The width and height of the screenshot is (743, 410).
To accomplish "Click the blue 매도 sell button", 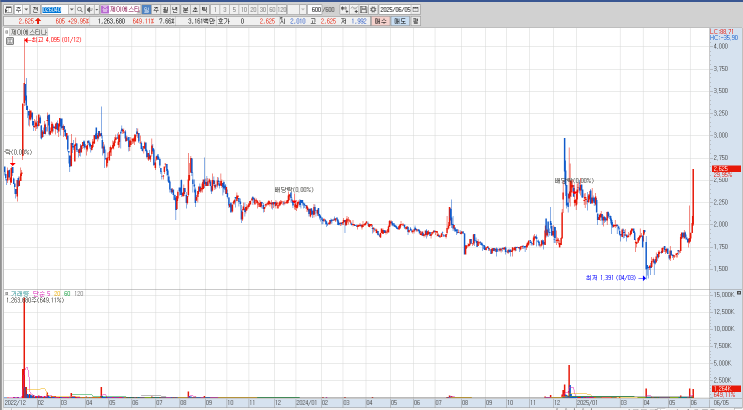I will pos(400,21).
